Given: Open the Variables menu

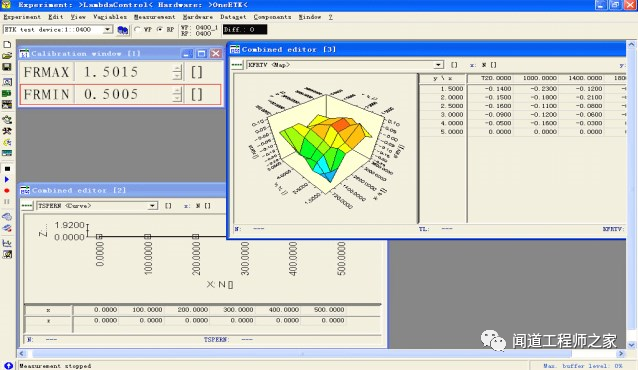Looking at the screenshot, I should (x=110, y=17).
